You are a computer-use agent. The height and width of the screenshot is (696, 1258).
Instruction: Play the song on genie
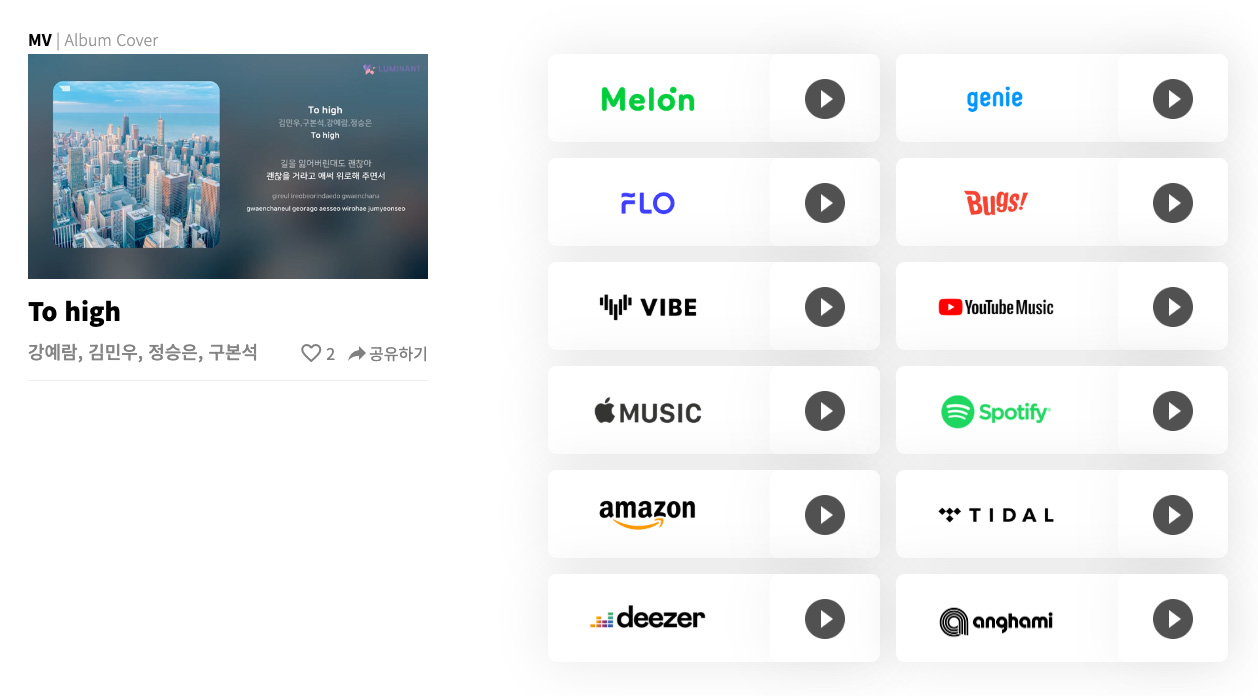click(x=1172, y=99)
